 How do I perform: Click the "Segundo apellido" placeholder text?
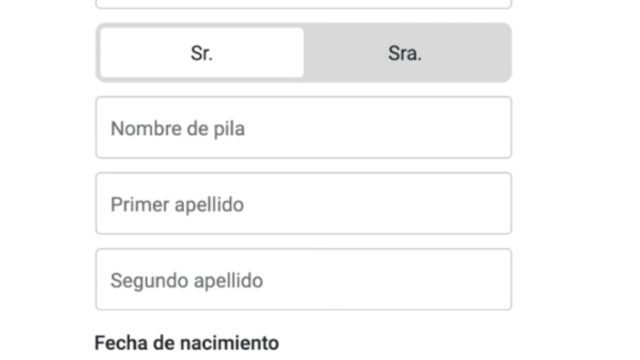point(187,281)
